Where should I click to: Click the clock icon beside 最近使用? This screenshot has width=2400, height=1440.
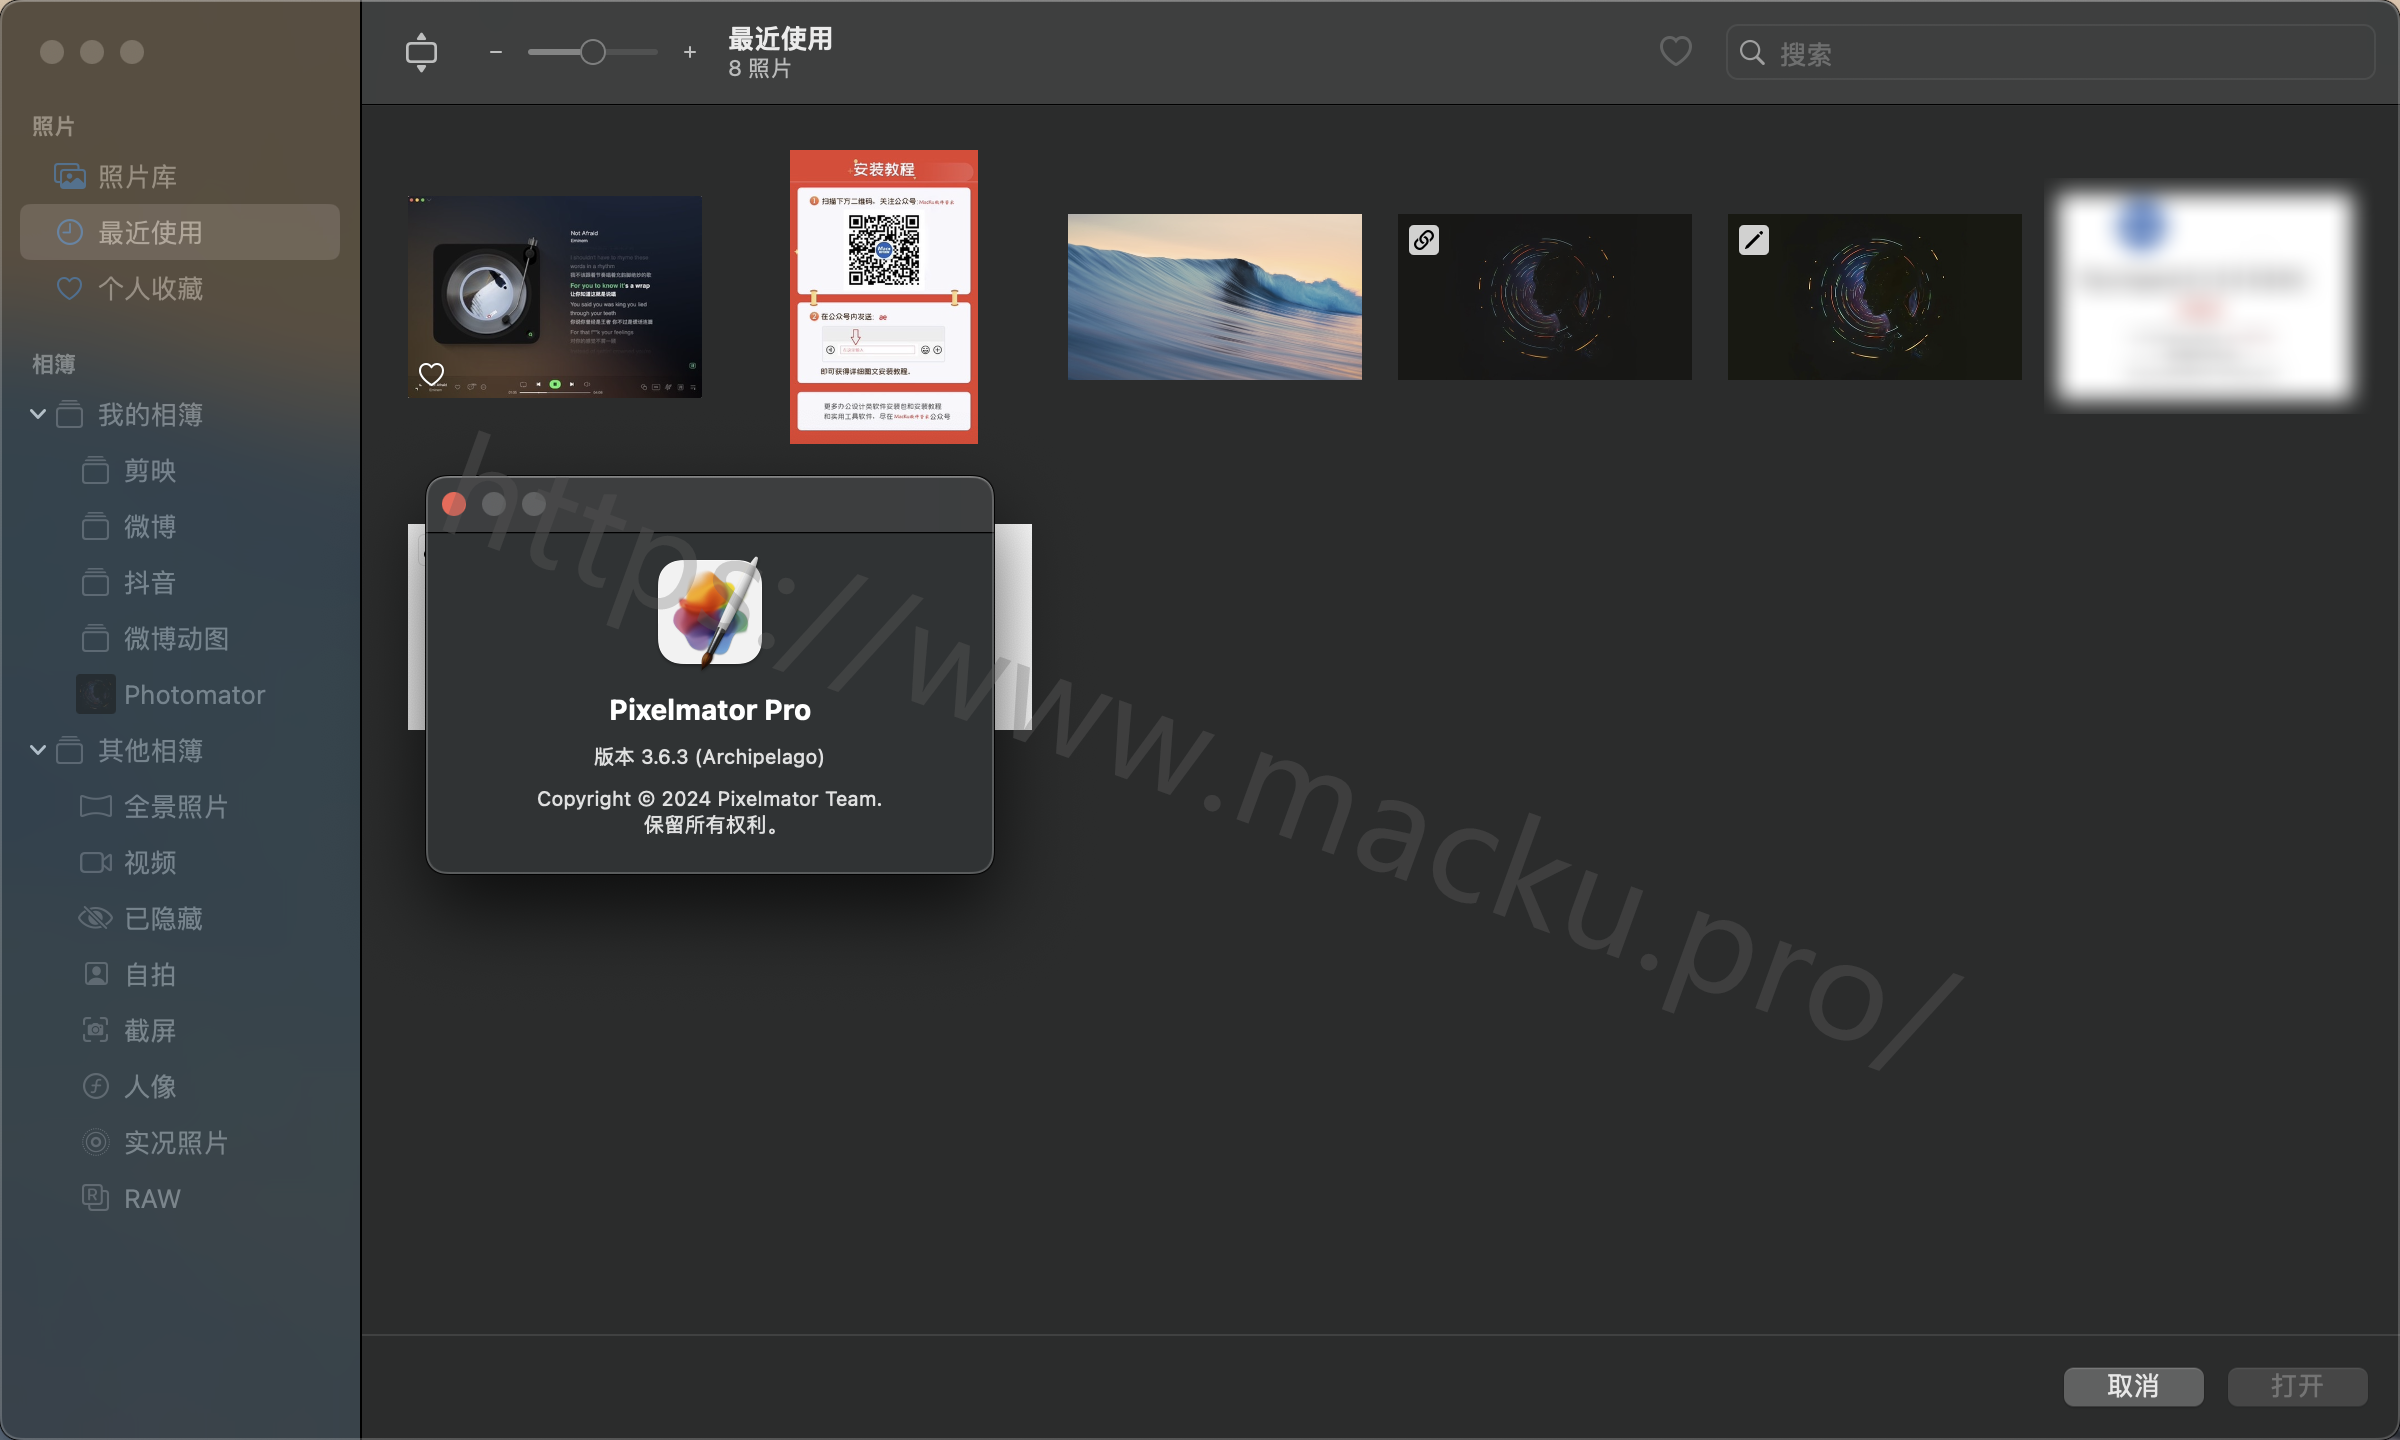click(69, 233)
